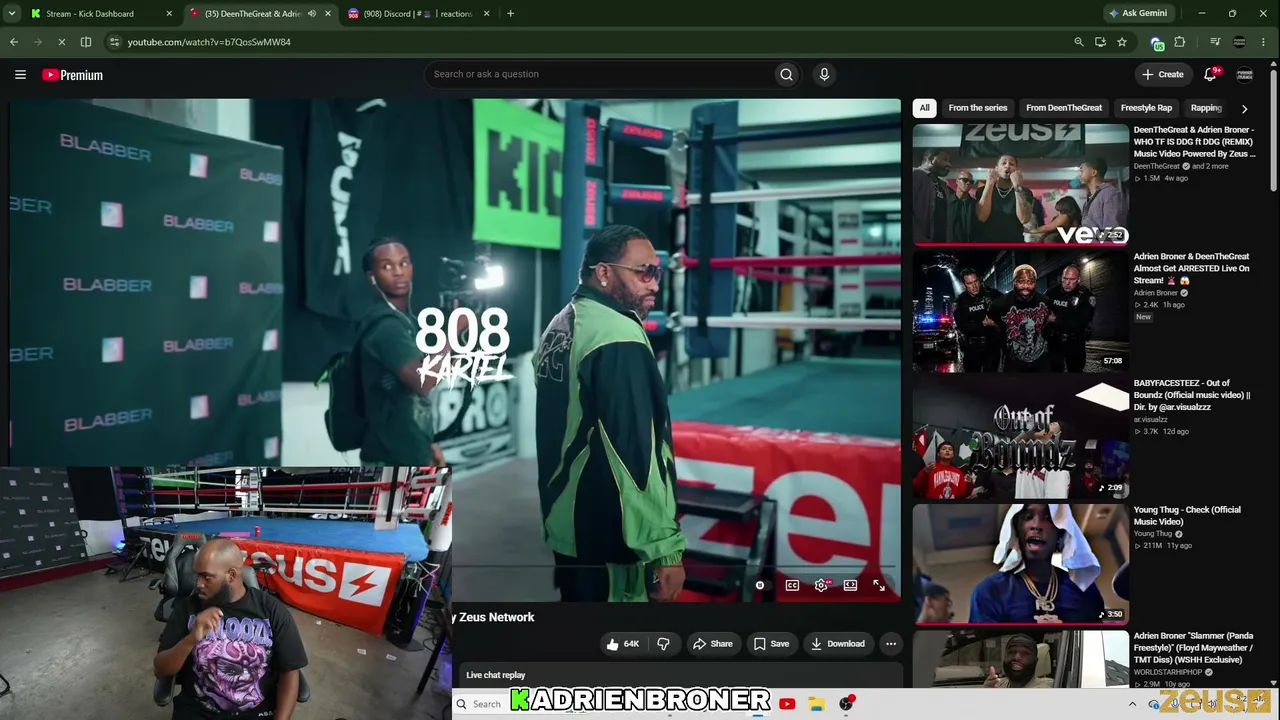This screenshot has height=720, width=1280.
Task: Click the Live chat replay heading
Action: tap(495, 675)
